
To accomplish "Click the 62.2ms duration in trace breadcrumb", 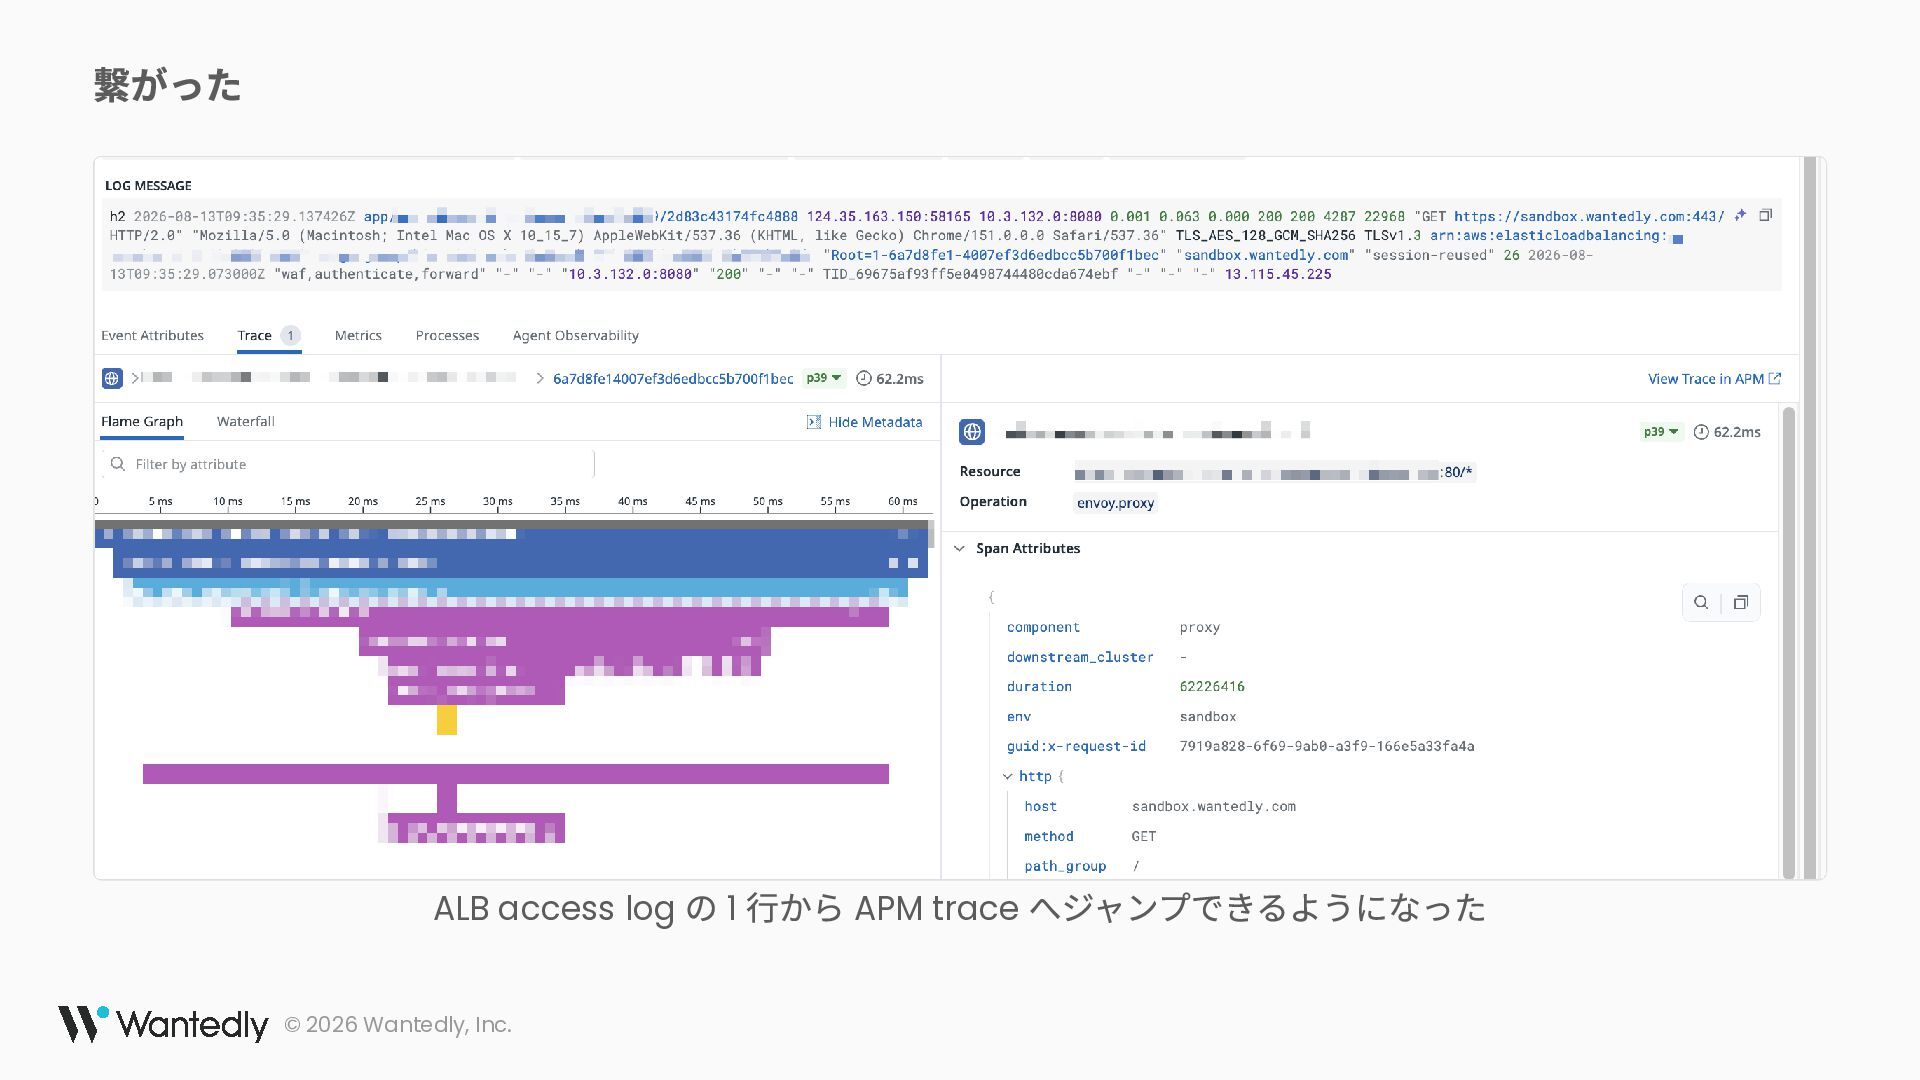I will [x=900, y=379].
